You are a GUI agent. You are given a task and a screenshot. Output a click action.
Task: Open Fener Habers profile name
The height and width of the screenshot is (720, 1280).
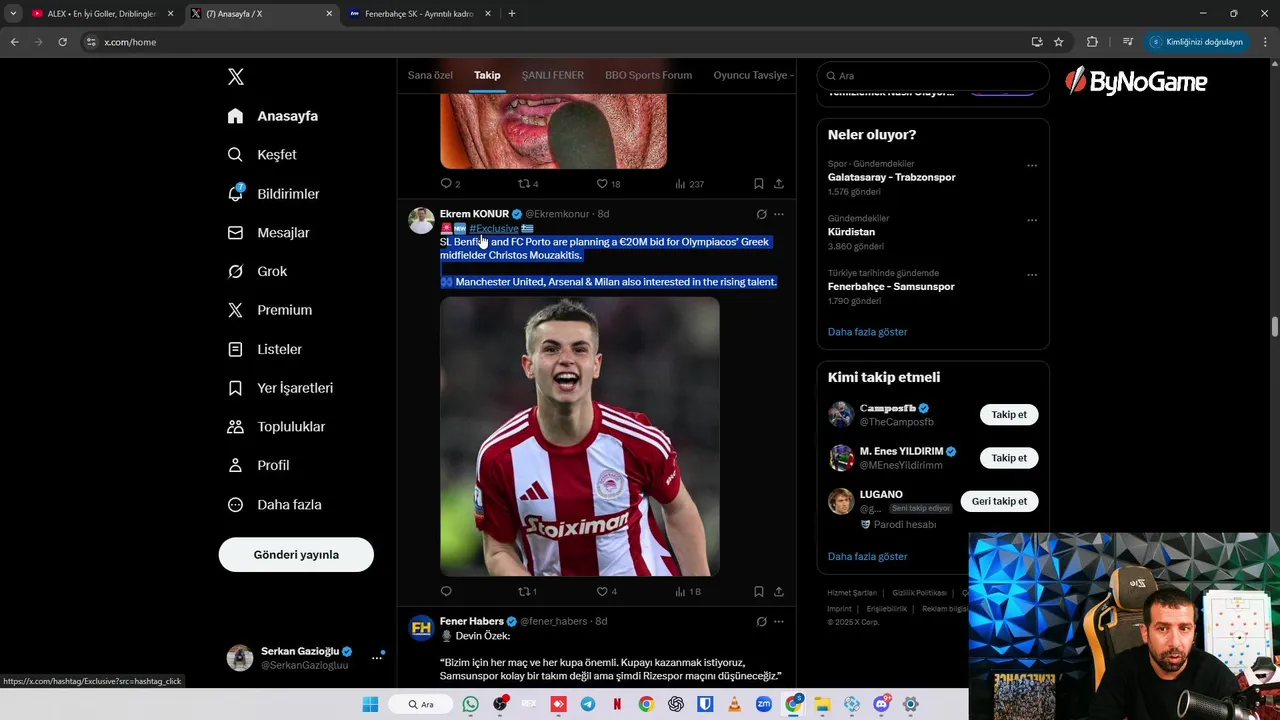472,621
